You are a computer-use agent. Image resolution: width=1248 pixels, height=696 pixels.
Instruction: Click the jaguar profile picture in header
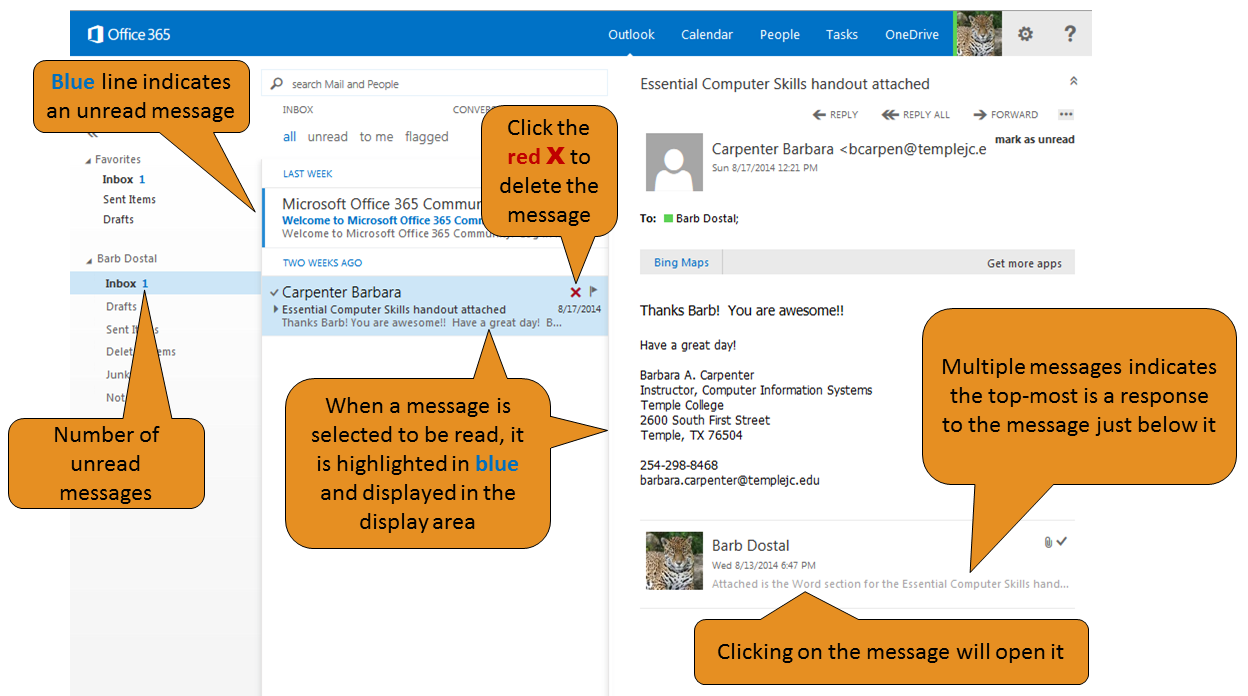[978, 34]
